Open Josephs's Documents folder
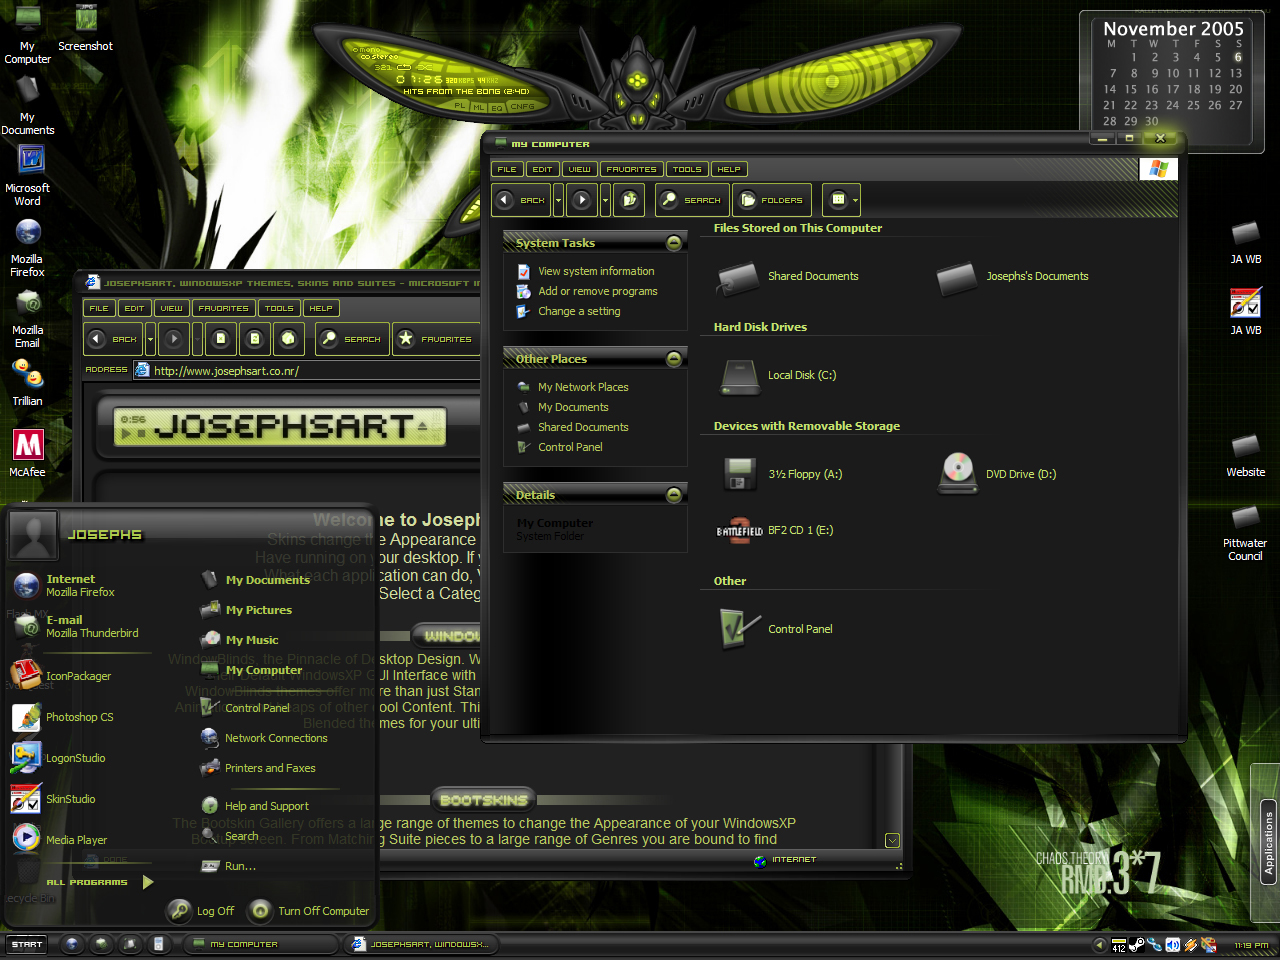Viewport: 1280px width, 960px height. click(1012, 277)
